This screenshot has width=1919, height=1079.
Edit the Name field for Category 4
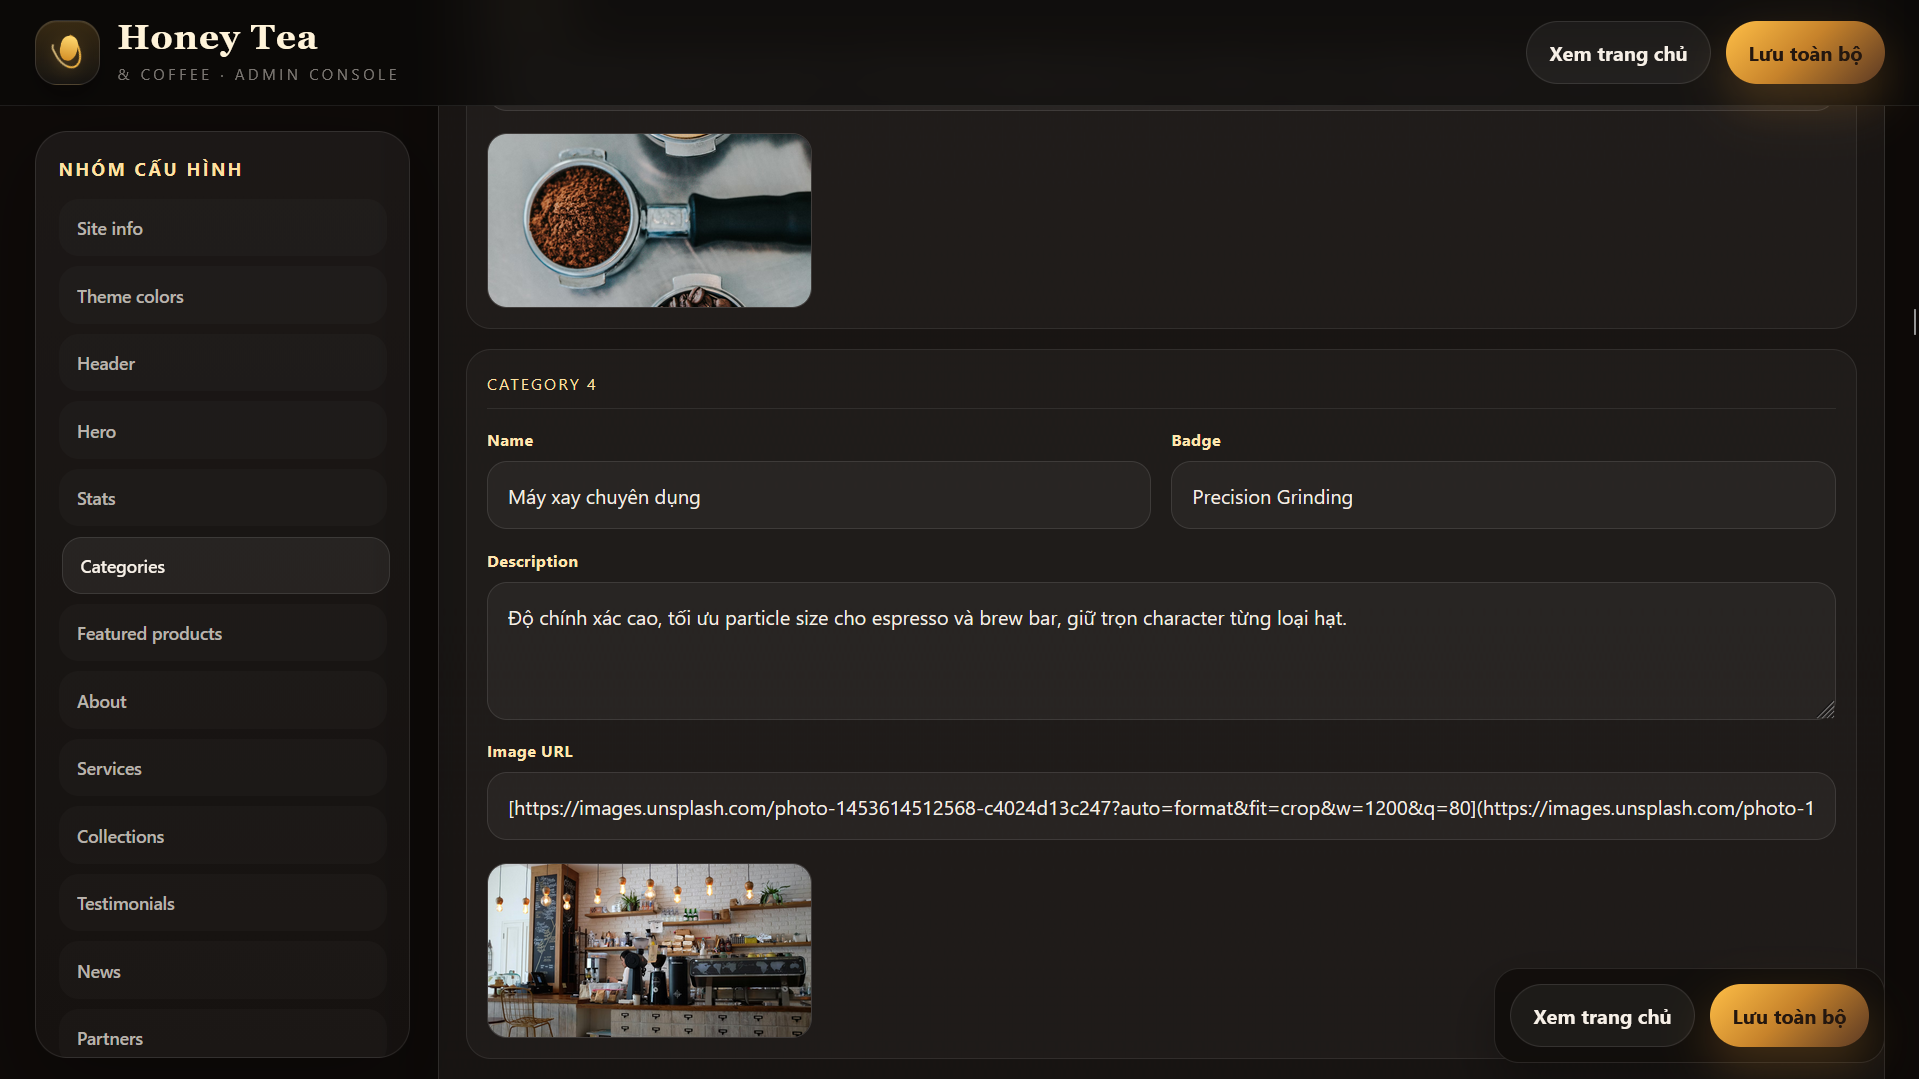pos(818,495)
